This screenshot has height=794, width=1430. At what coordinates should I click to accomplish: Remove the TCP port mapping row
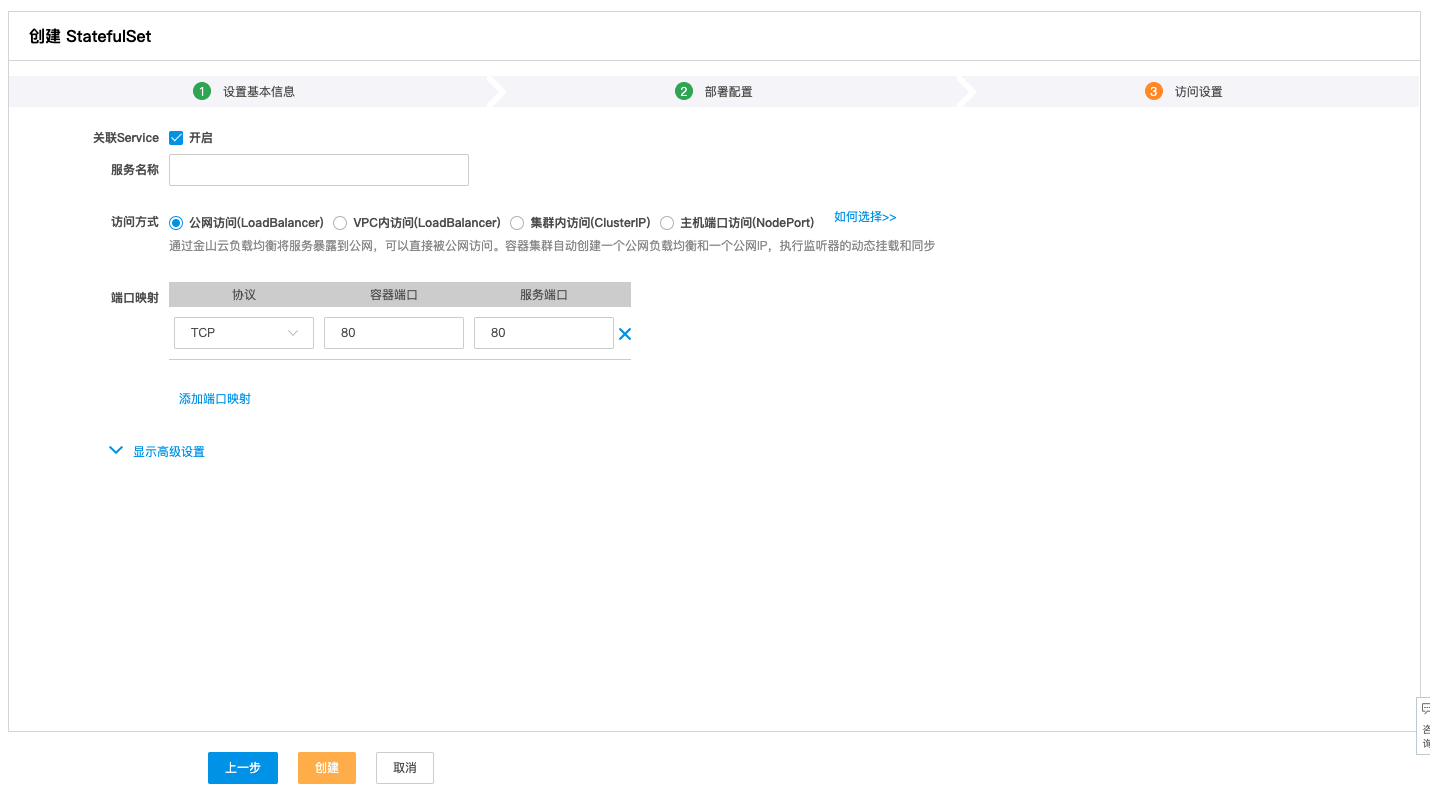(x=625, y=334)
